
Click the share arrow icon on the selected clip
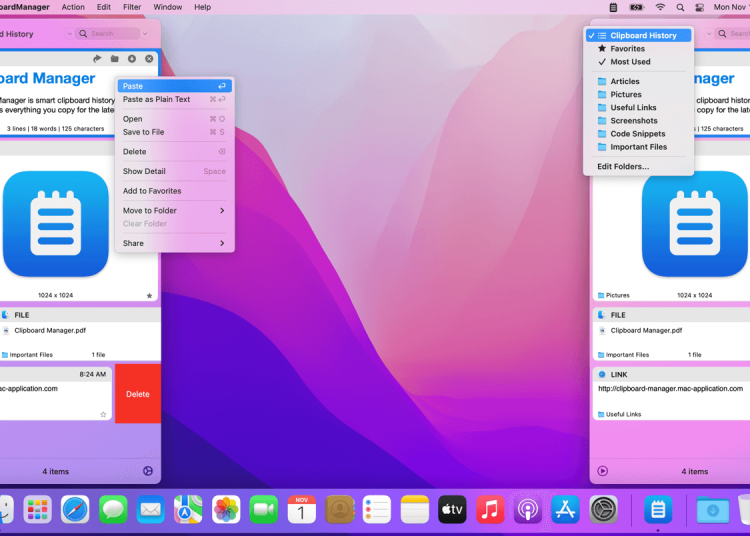pos(98,59)
